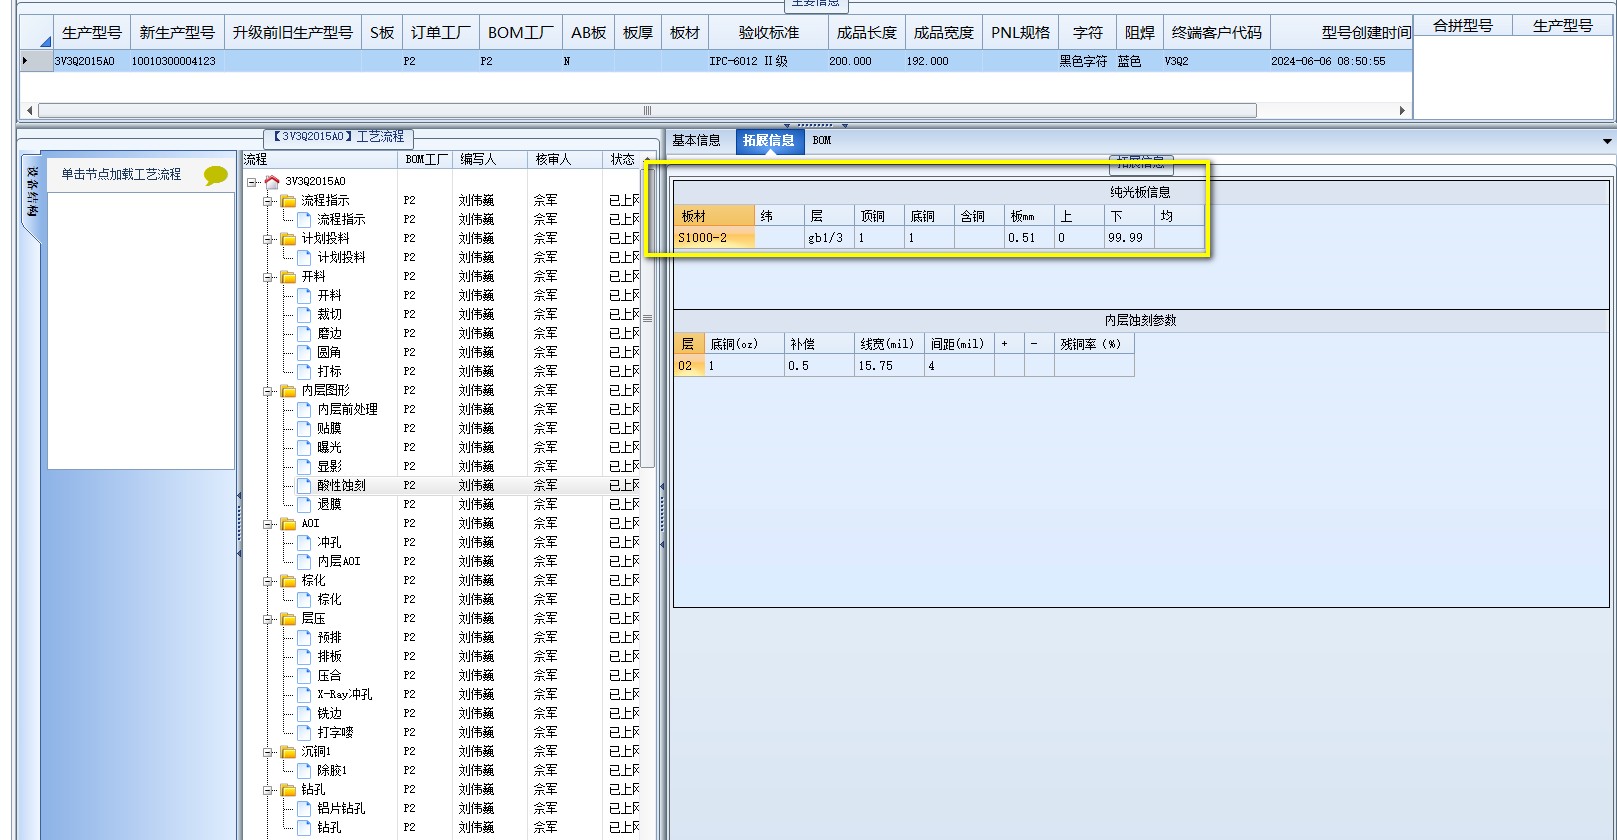This screenshot has height=840, width=1617.
Task: Switch to the 基本信息 tab
Action: (x=696, y=140)
